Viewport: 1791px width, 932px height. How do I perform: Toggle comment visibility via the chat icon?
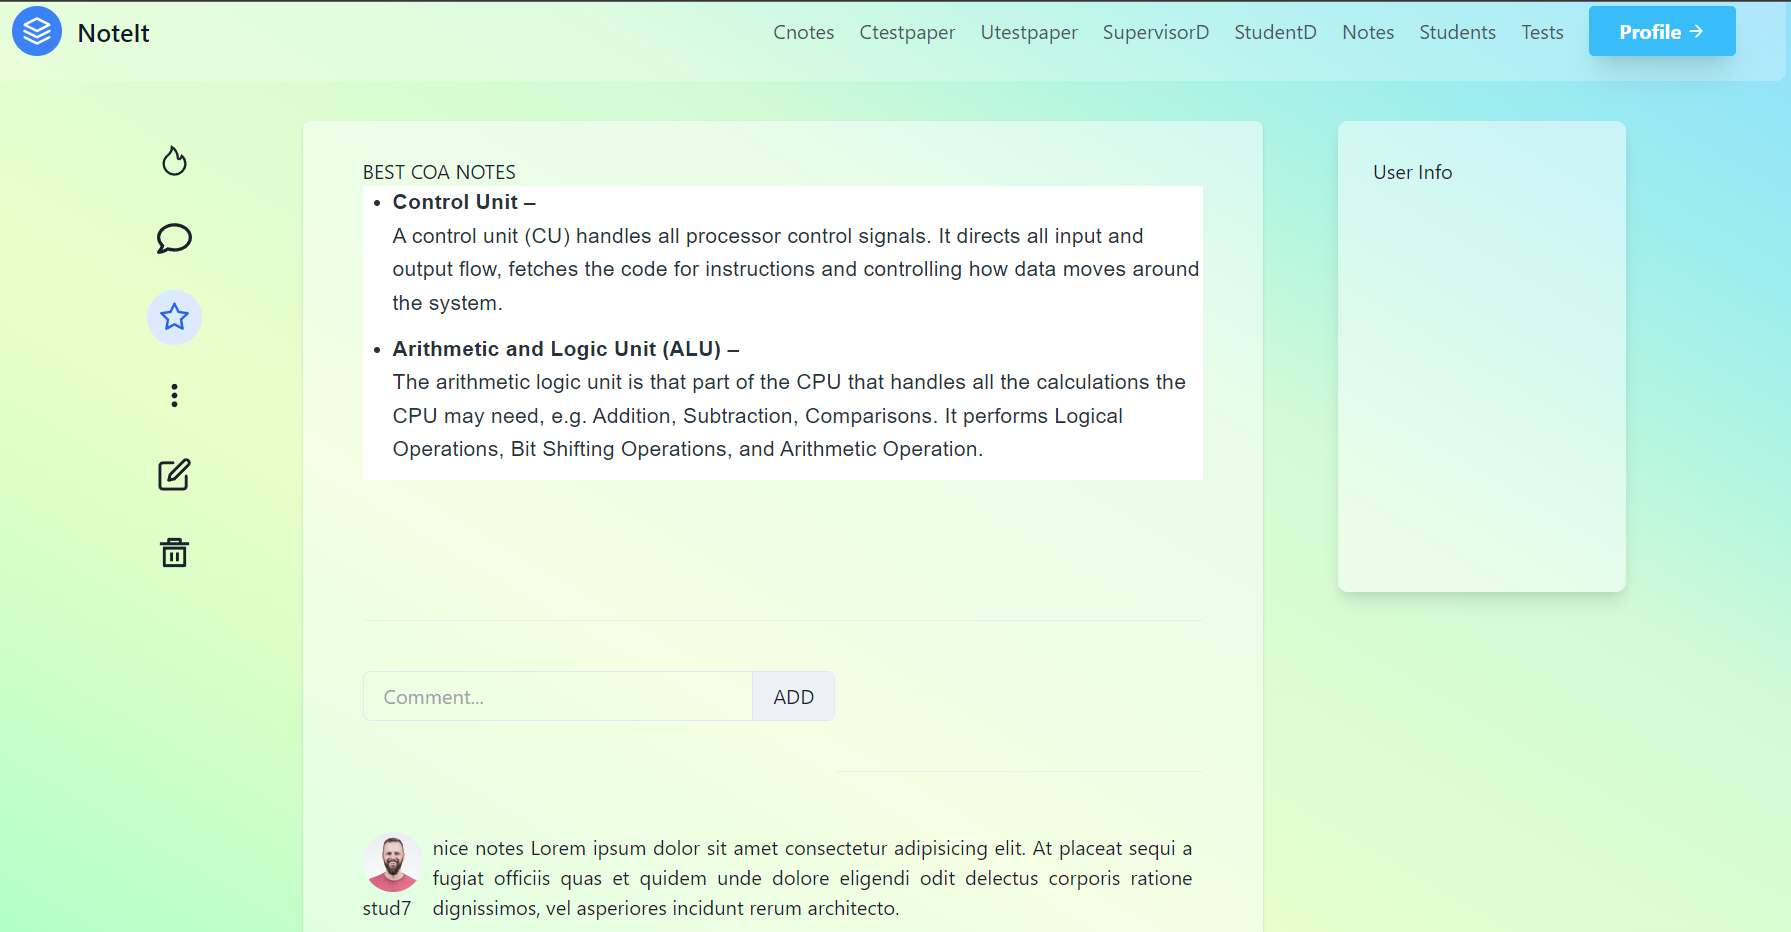(174, 238)
